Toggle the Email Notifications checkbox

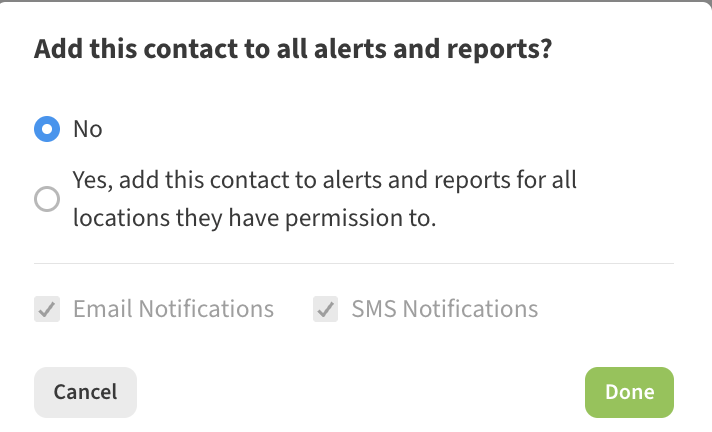[46, 309]
